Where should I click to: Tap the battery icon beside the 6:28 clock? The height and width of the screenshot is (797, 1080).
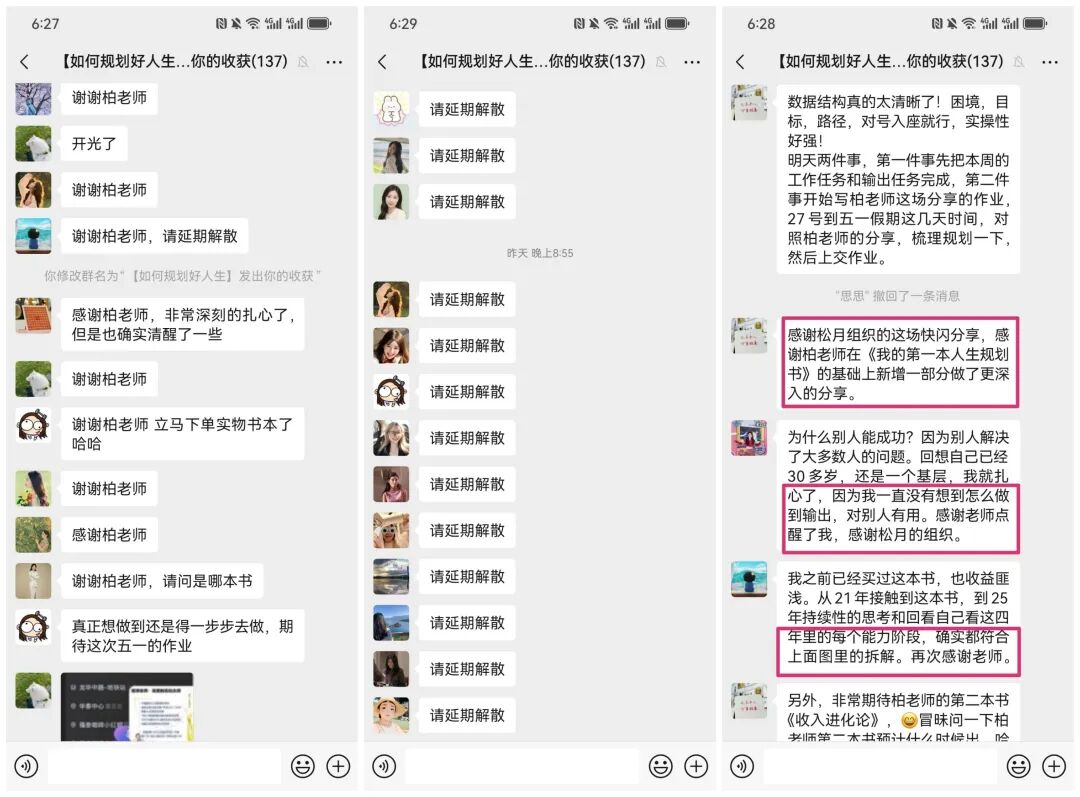point(1035,23)
